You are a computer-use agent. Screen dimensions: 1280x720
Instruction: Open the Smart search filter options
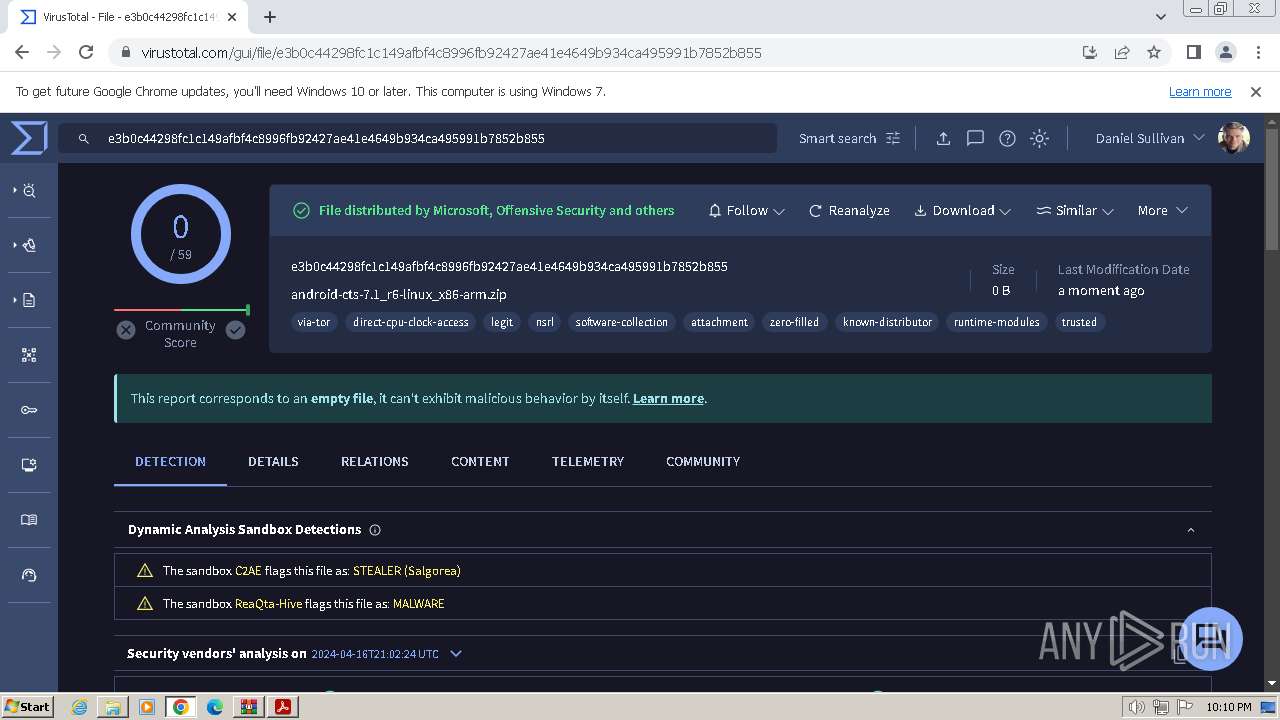pyautogui.click(x=893, y=138)
